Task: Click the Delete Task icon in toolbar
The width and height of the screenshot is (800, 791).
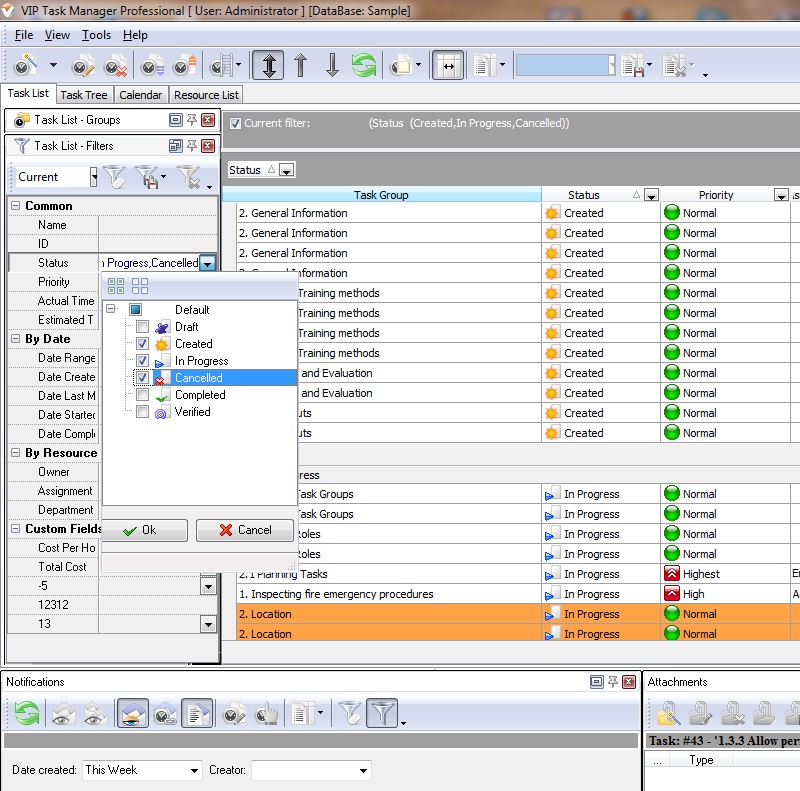Action: pyautogui.click(x=115, y=66)
